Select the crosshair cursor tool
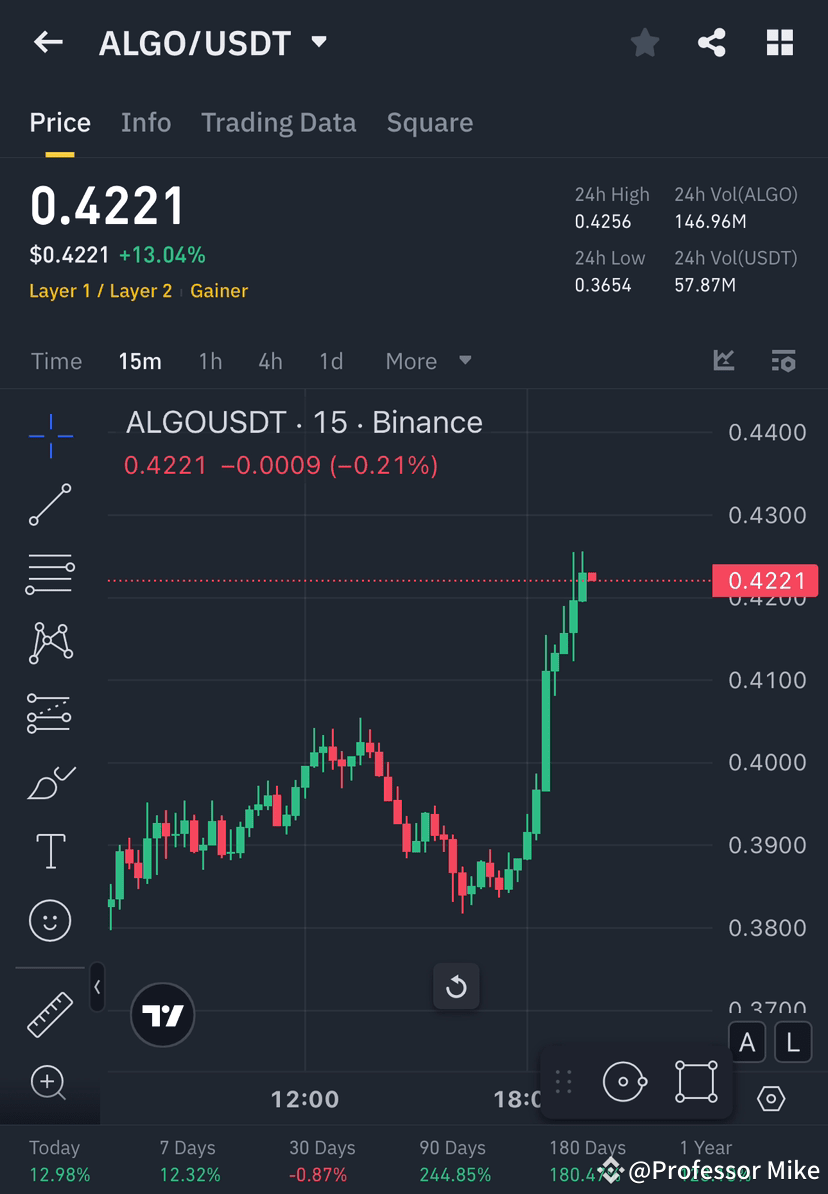Screen dimensions: 828x1194 coord(50,435)
